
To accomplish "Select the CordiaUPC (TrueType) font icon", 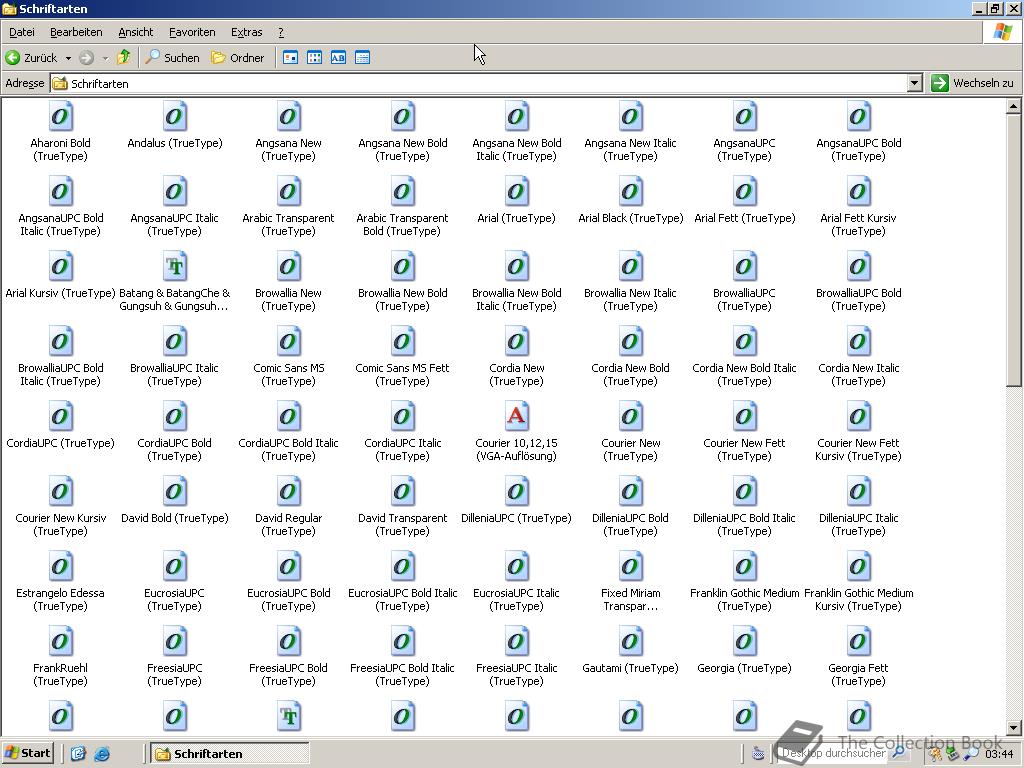I will [x=60, y=418].
